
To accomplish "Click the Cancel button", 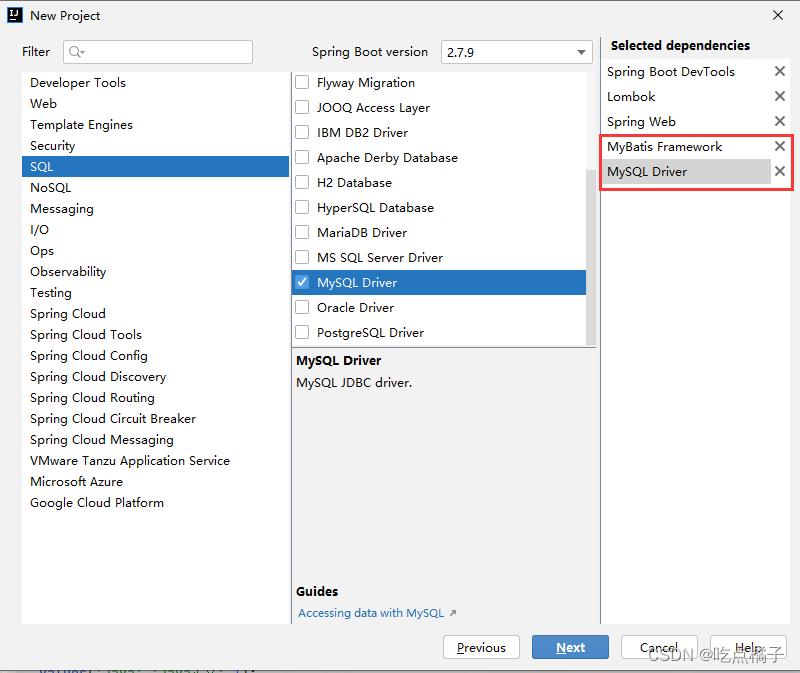I will (659, 647).
